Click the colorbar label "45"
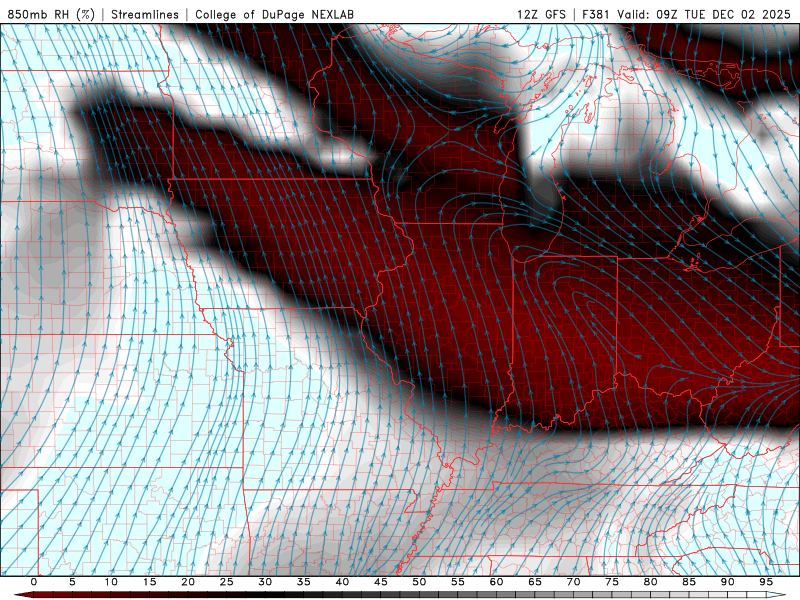Image resolution: width=800 pixels, height=600 pixels. click(381, 582)
